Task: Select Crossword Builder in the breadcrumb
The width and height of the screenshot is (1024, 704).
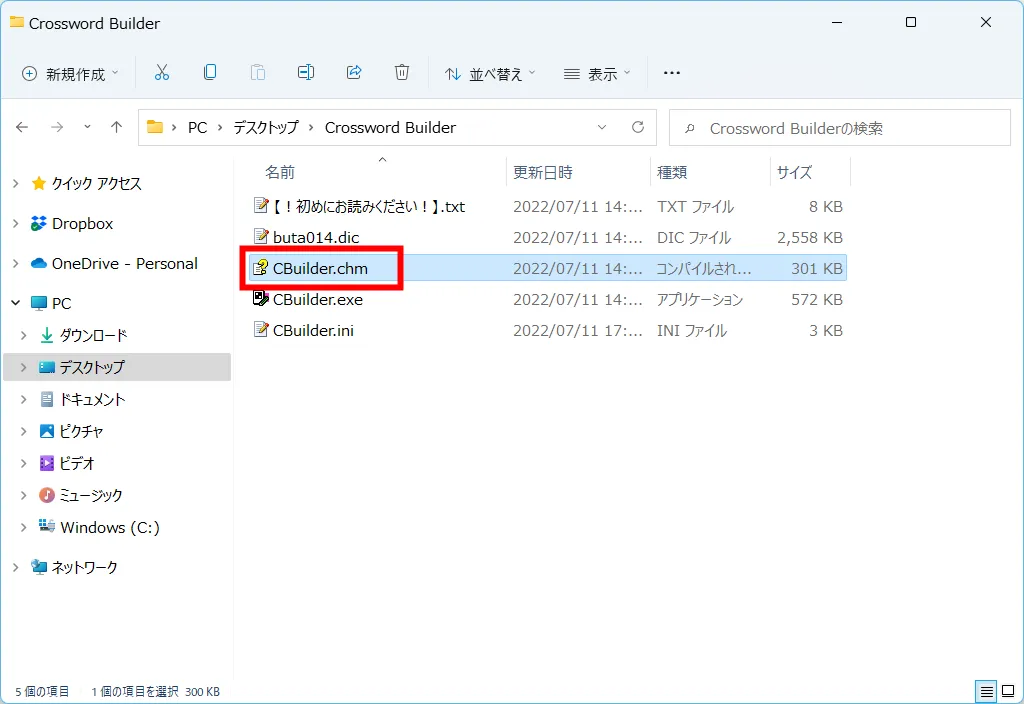Action: coord(391,128)
